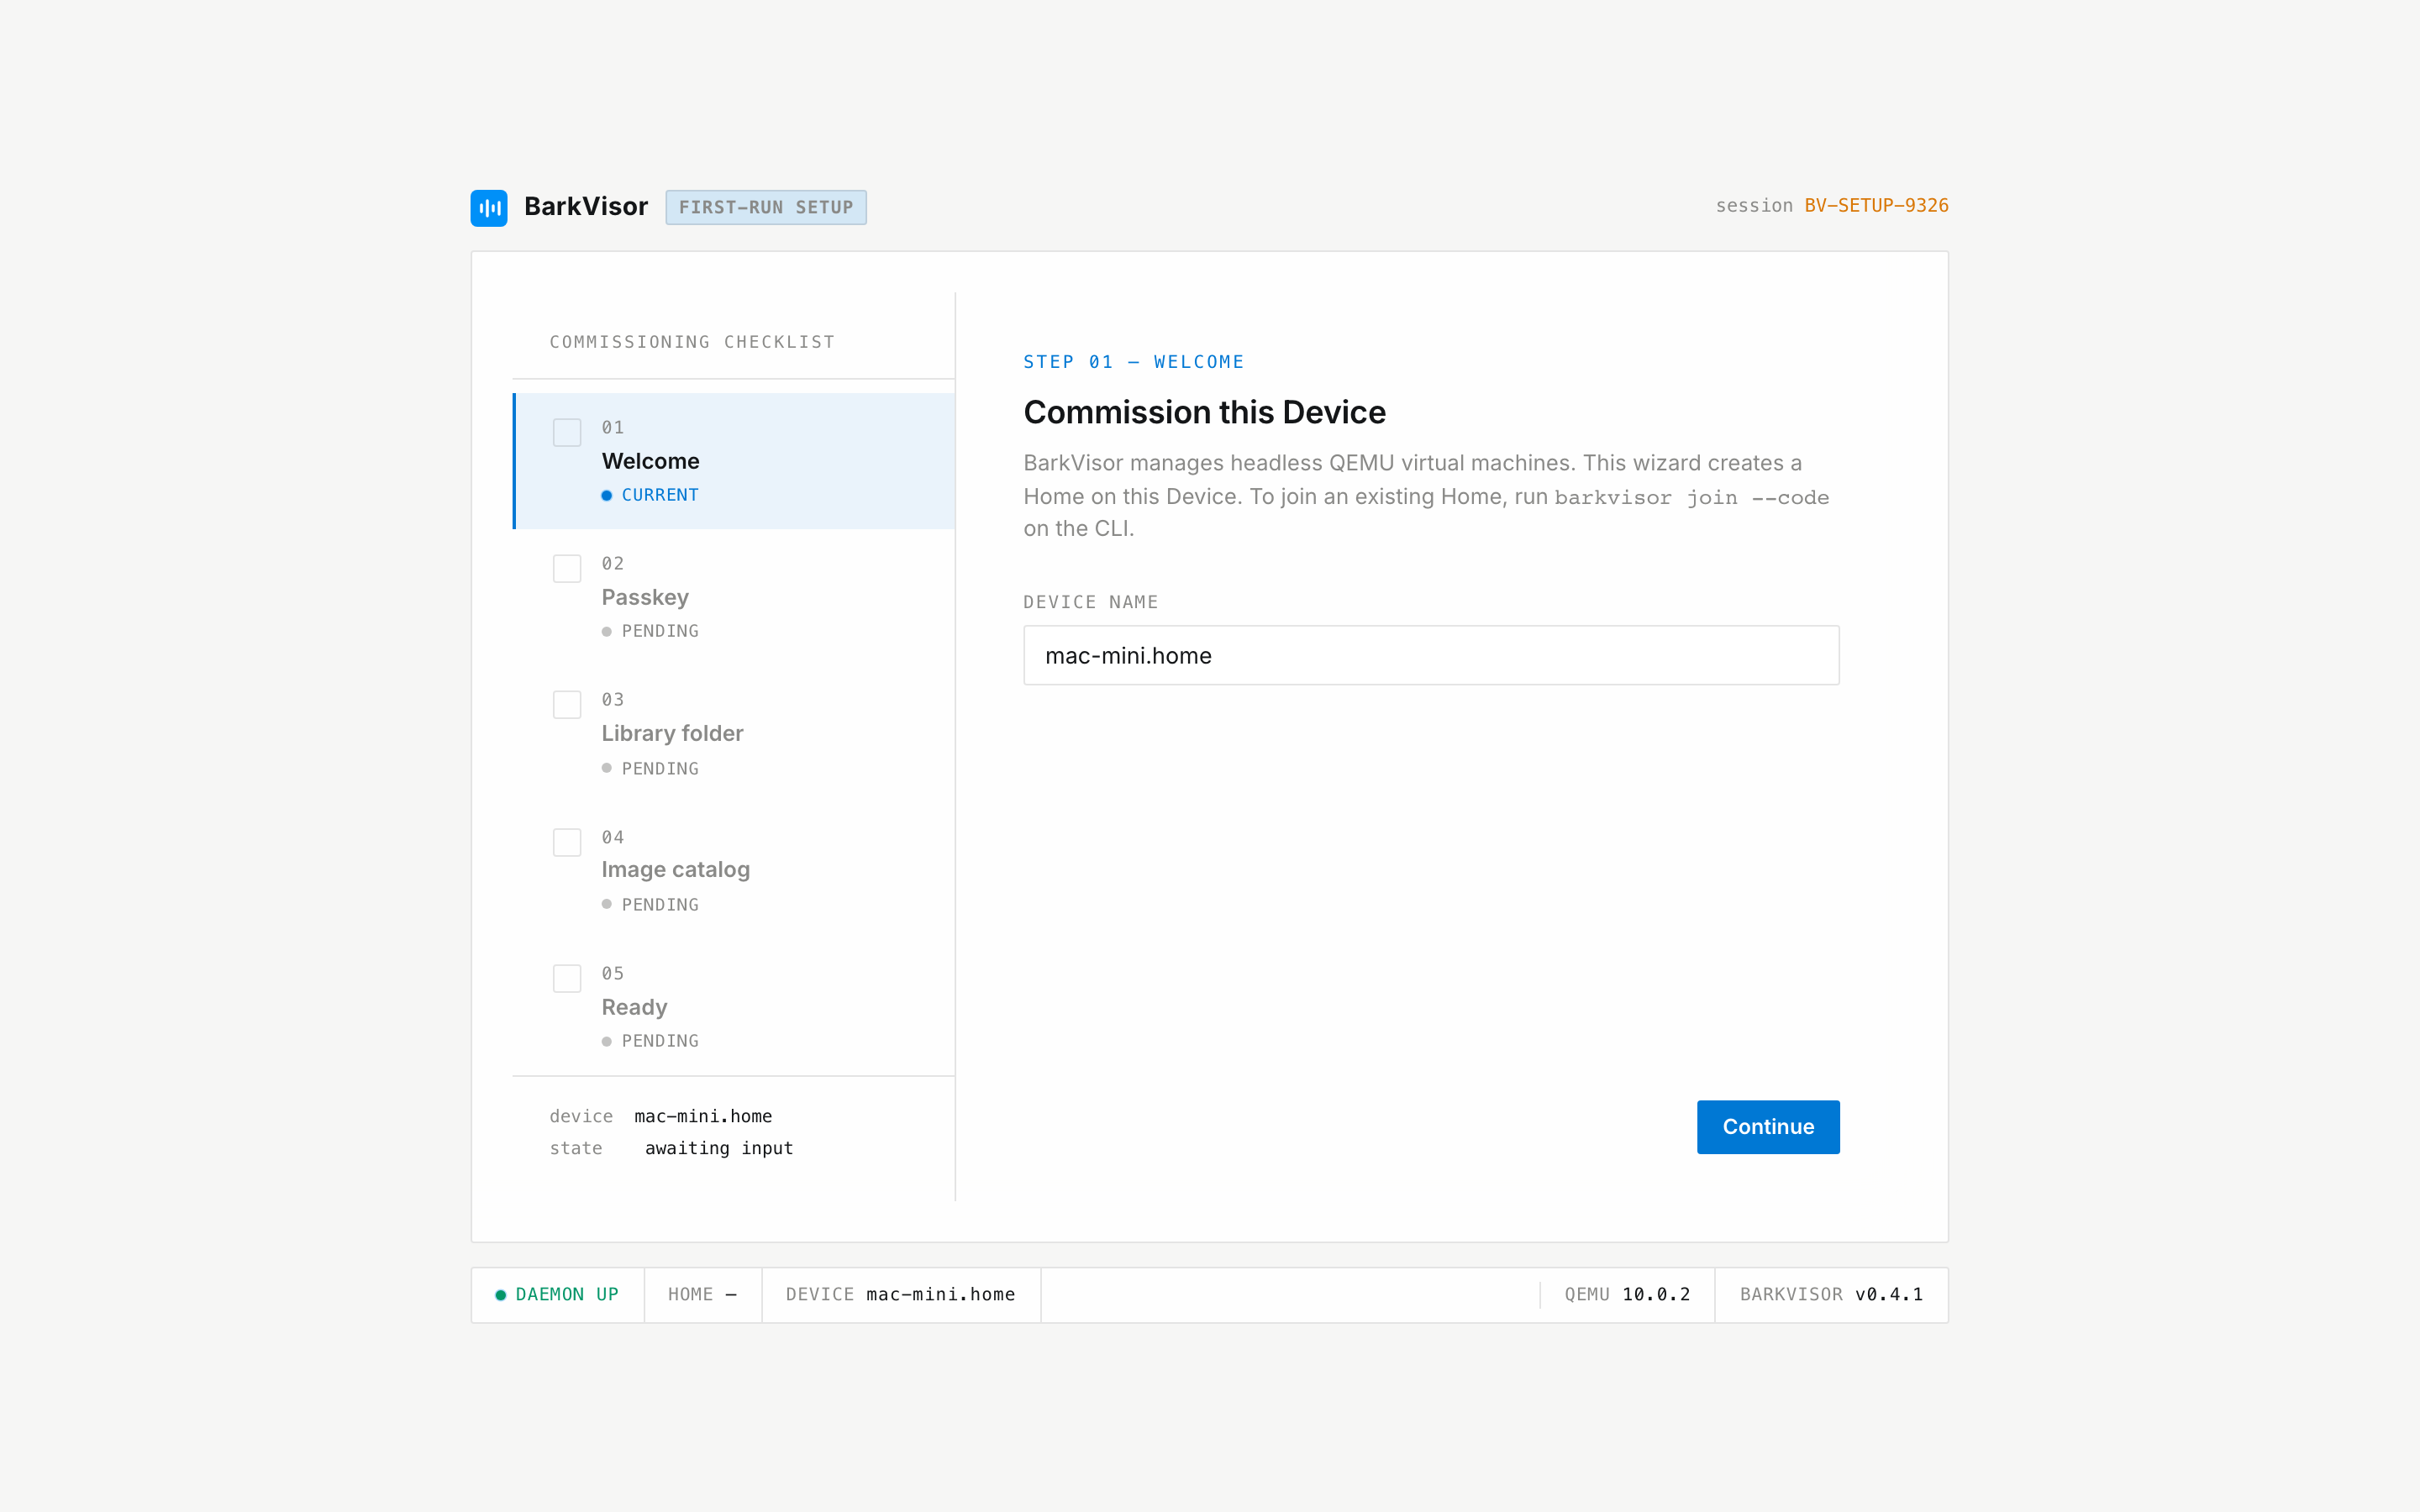Click the sidebar device mac-mini.home value
Screen dimensions: 2420x1512
point(703,1116)
